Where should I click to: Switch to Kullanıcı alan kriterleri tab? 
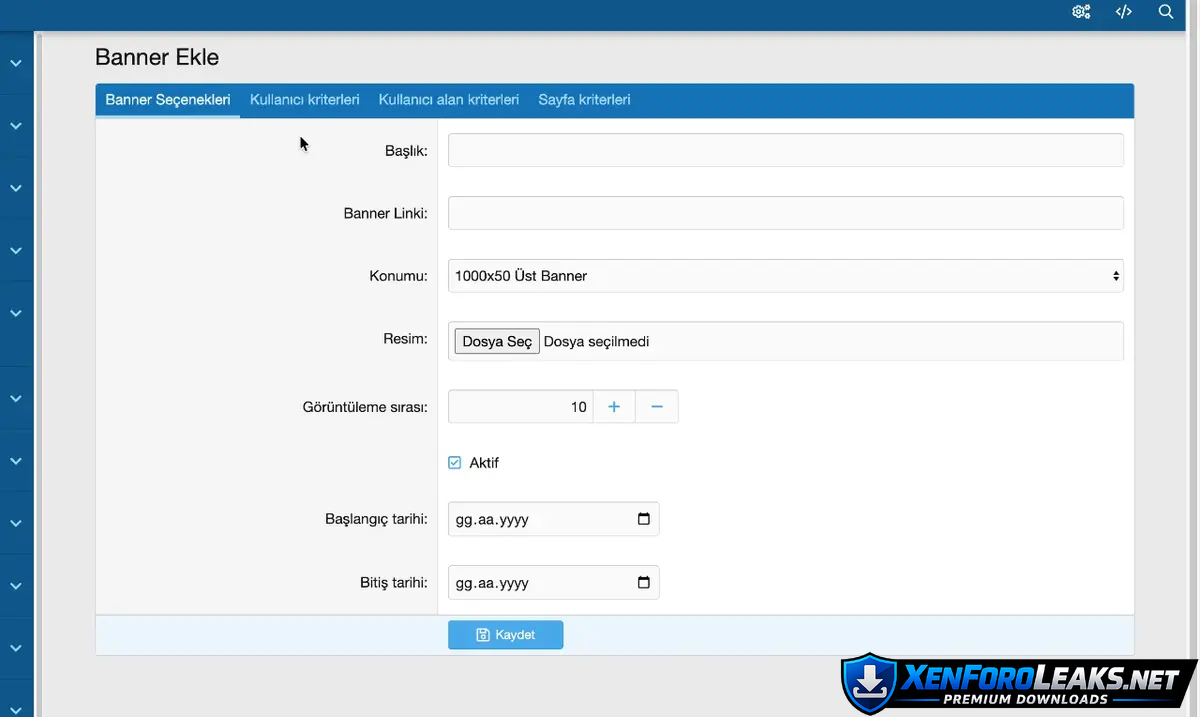448,100
